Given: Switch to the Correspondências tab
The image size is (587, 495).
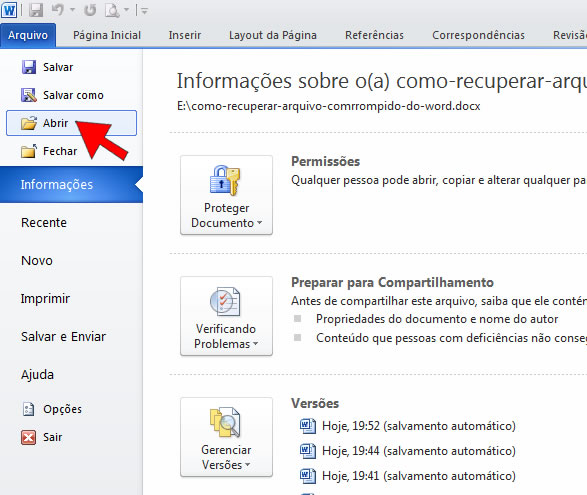Looking at the screenshot, I should point(478,35).
